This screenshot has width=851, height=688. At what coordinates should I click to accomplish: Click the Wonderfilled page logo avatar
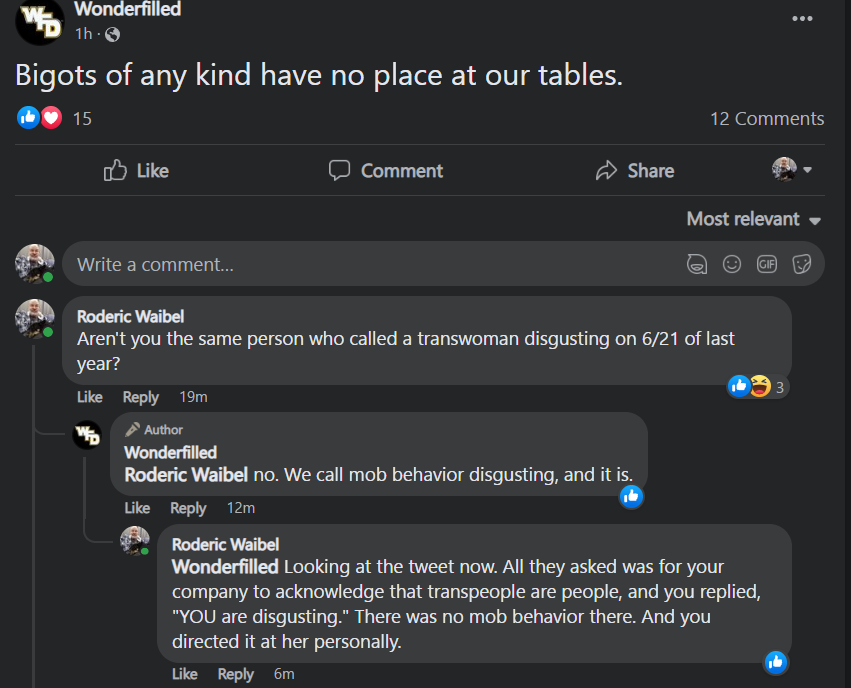[x=39, y=22]
